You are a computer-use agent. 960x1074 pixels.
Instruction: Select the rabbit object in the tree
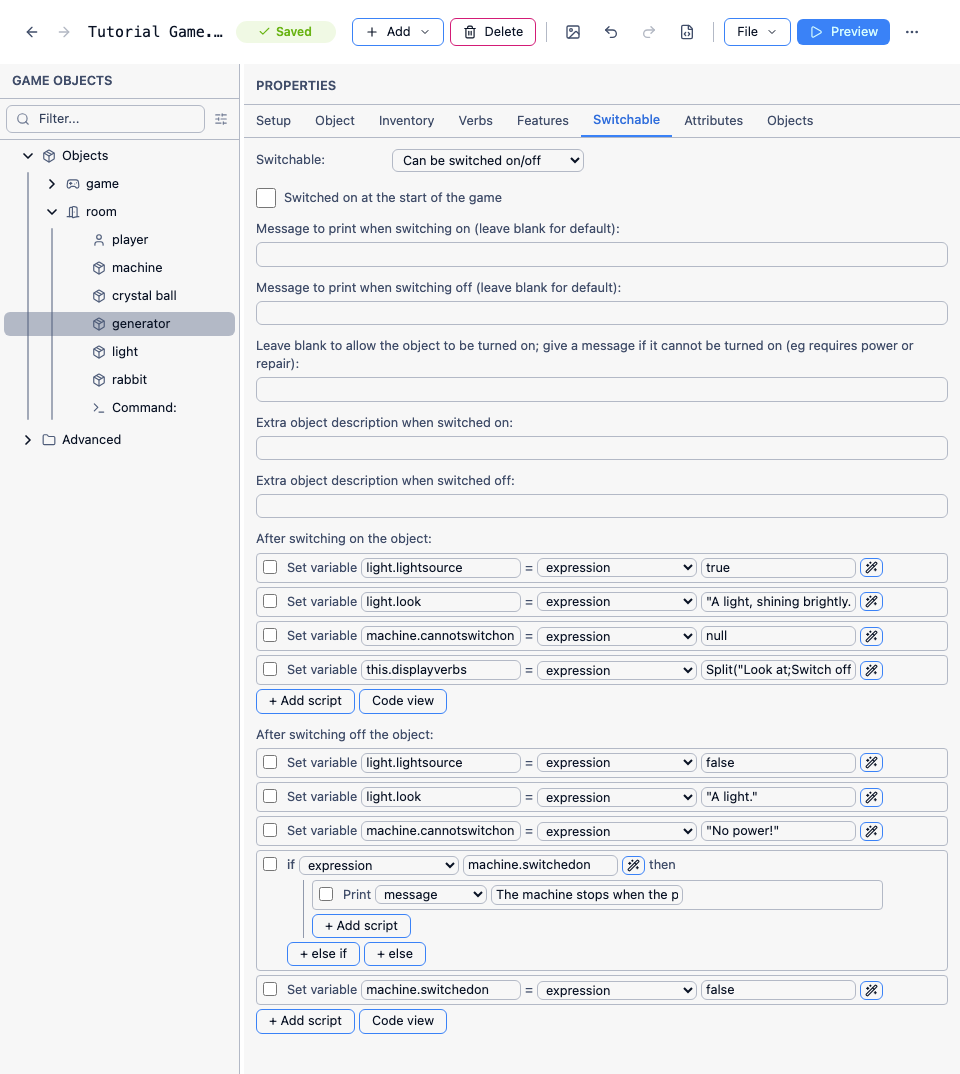pos(129,380)
